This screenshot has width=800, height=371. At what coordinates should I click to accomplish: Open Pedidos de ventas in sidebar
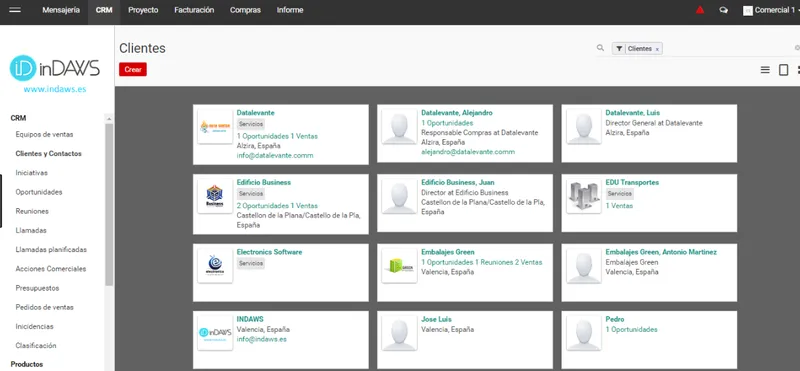pos(44,307)
